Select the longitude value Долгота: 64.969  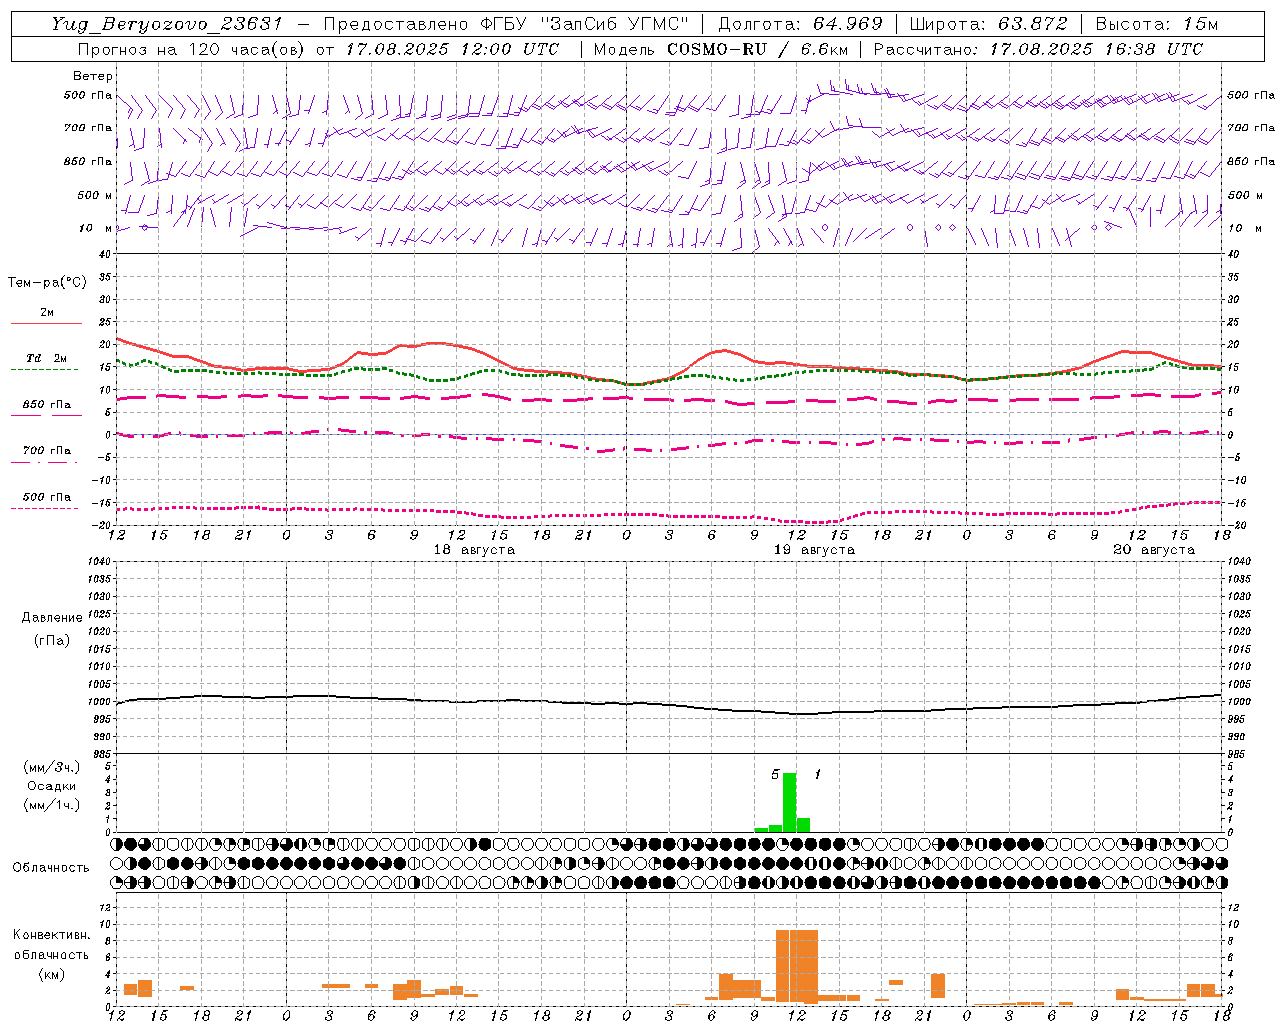coord(801,24)
